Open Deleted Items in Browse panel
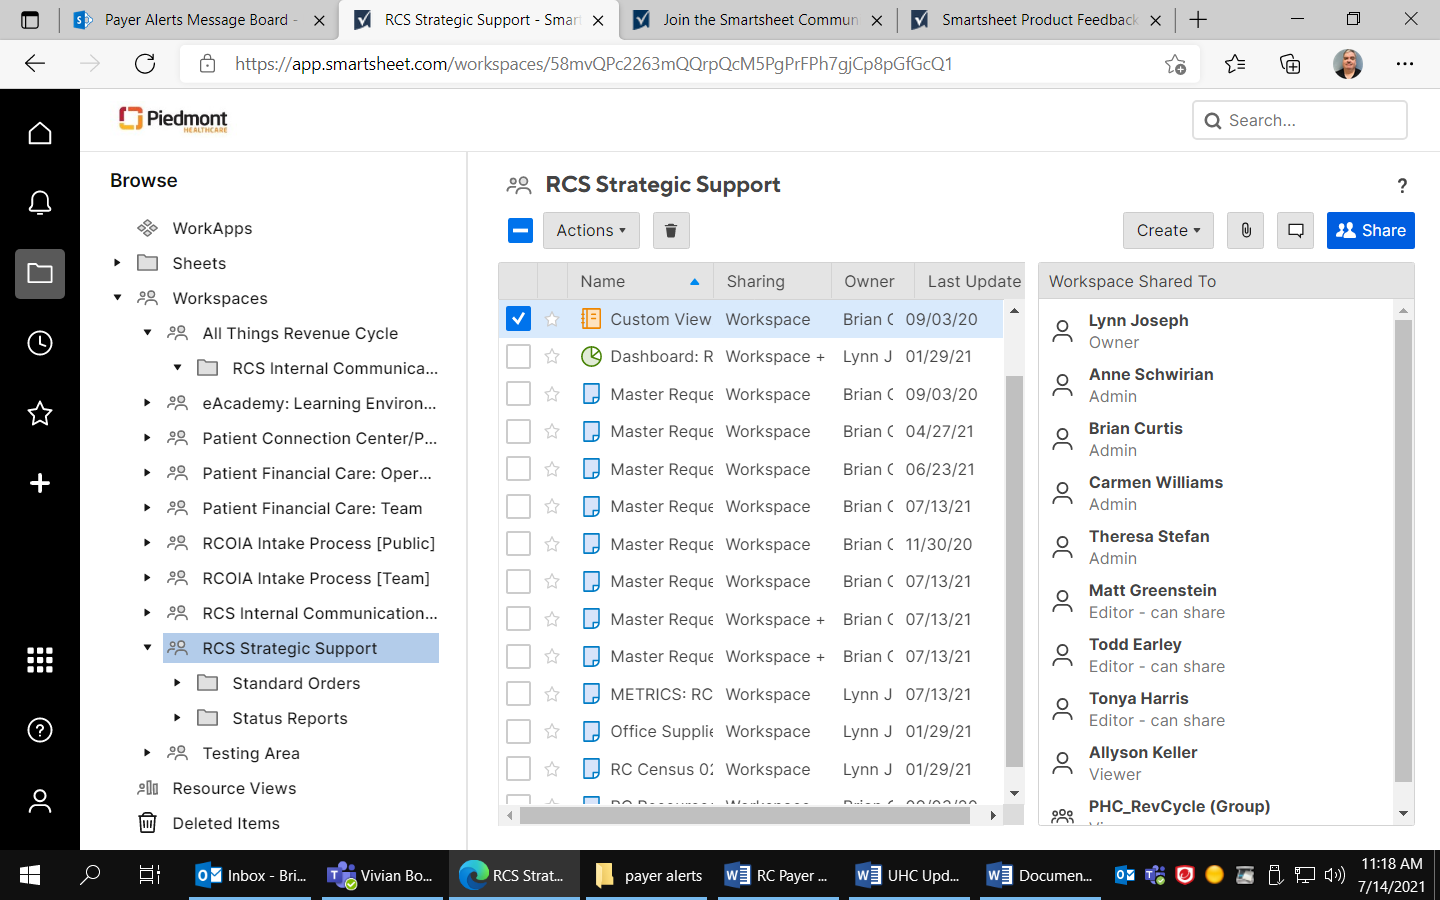 [x=226, y=823]
